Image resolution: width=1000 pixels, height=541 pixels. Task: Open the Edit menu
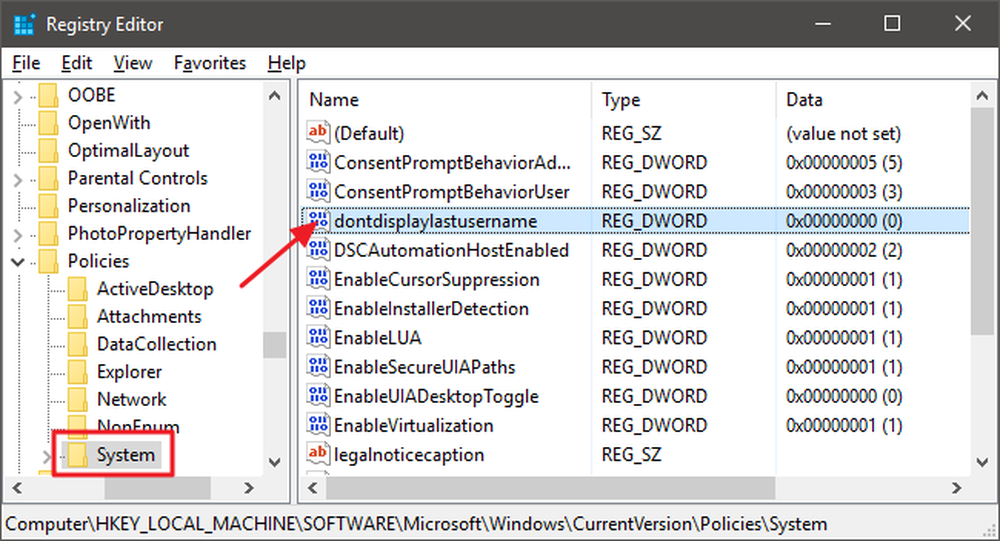pyautogui.click(x=77, y=63)
